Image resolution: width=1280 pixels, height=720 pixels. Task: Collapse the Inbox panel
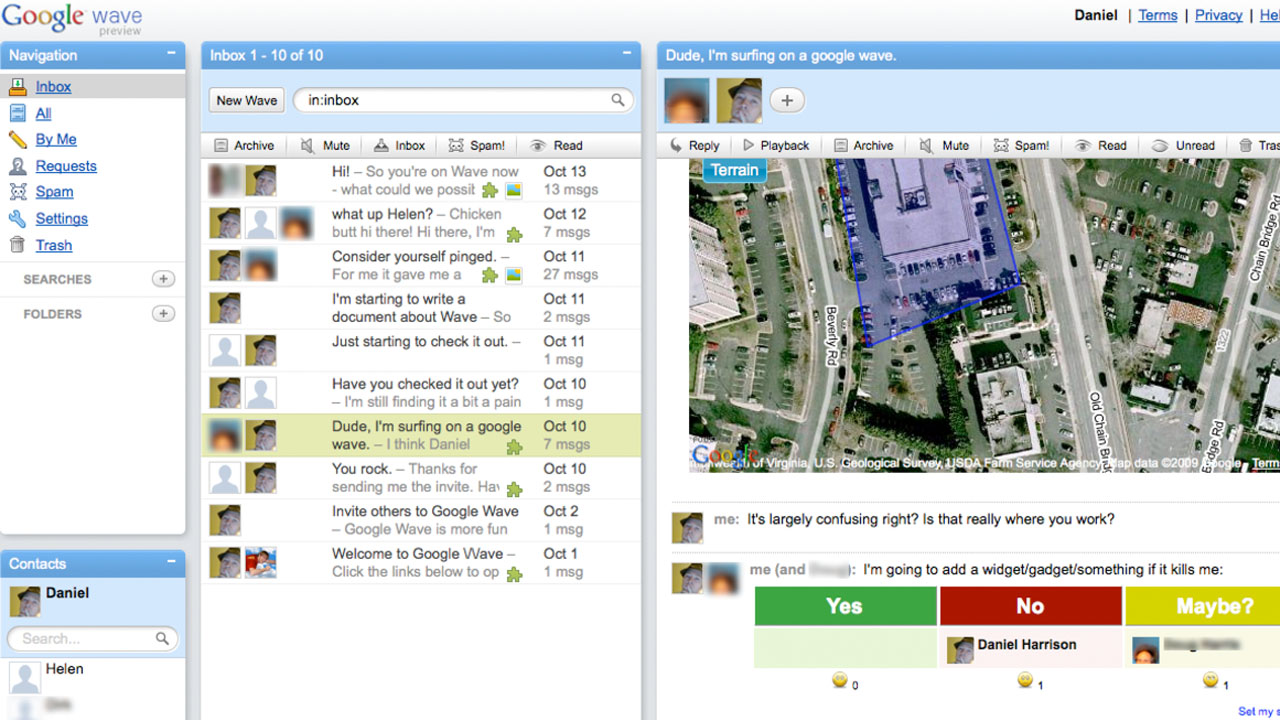pyautogui.click(x=627, y=54)
